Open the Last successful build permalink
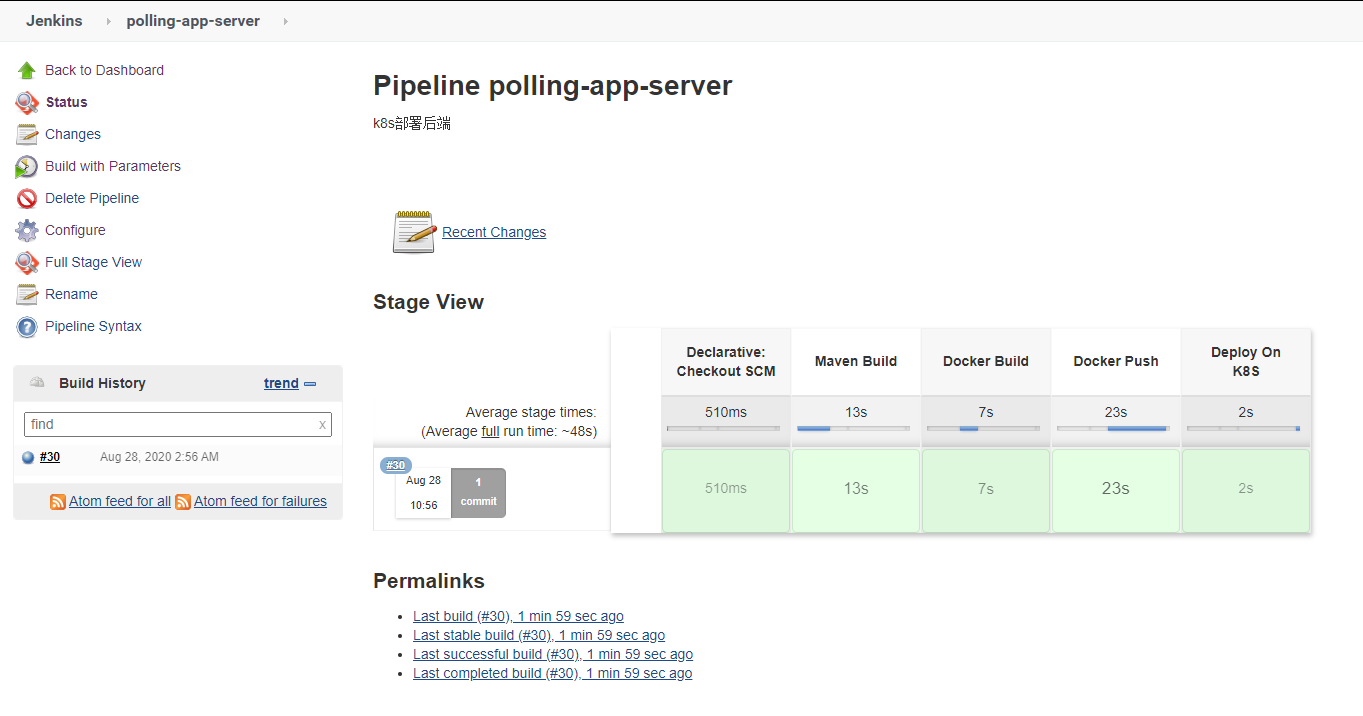This screenshot has height=716, width=1363. point(552,654)
